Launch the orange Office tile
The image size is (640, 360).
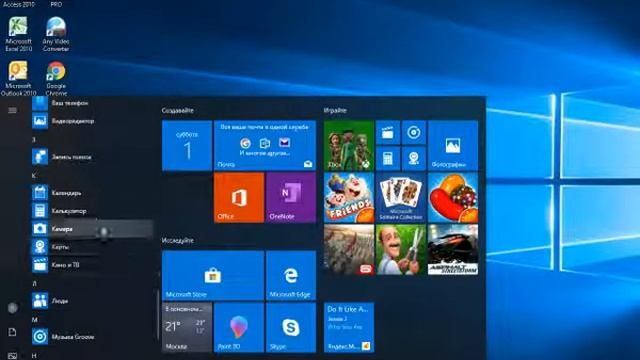tap(239, 198)
